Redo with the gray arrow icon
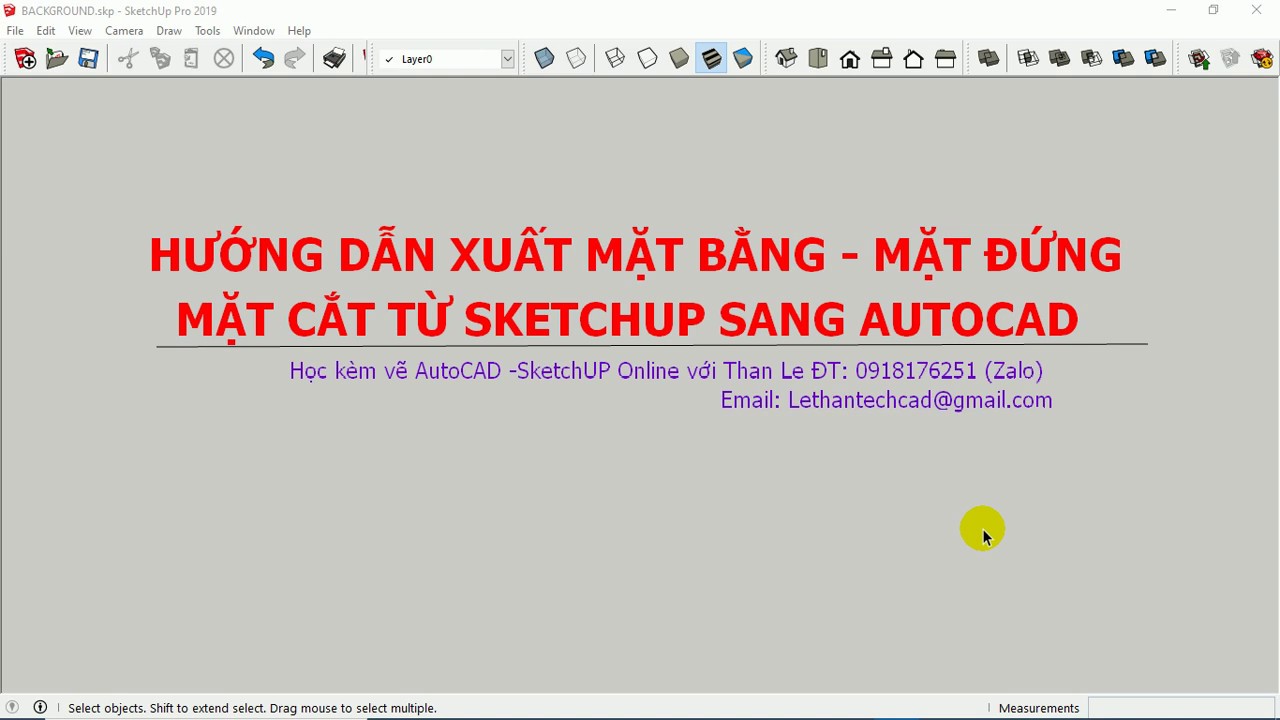The image size is (1280, 720). click(295, 59)
